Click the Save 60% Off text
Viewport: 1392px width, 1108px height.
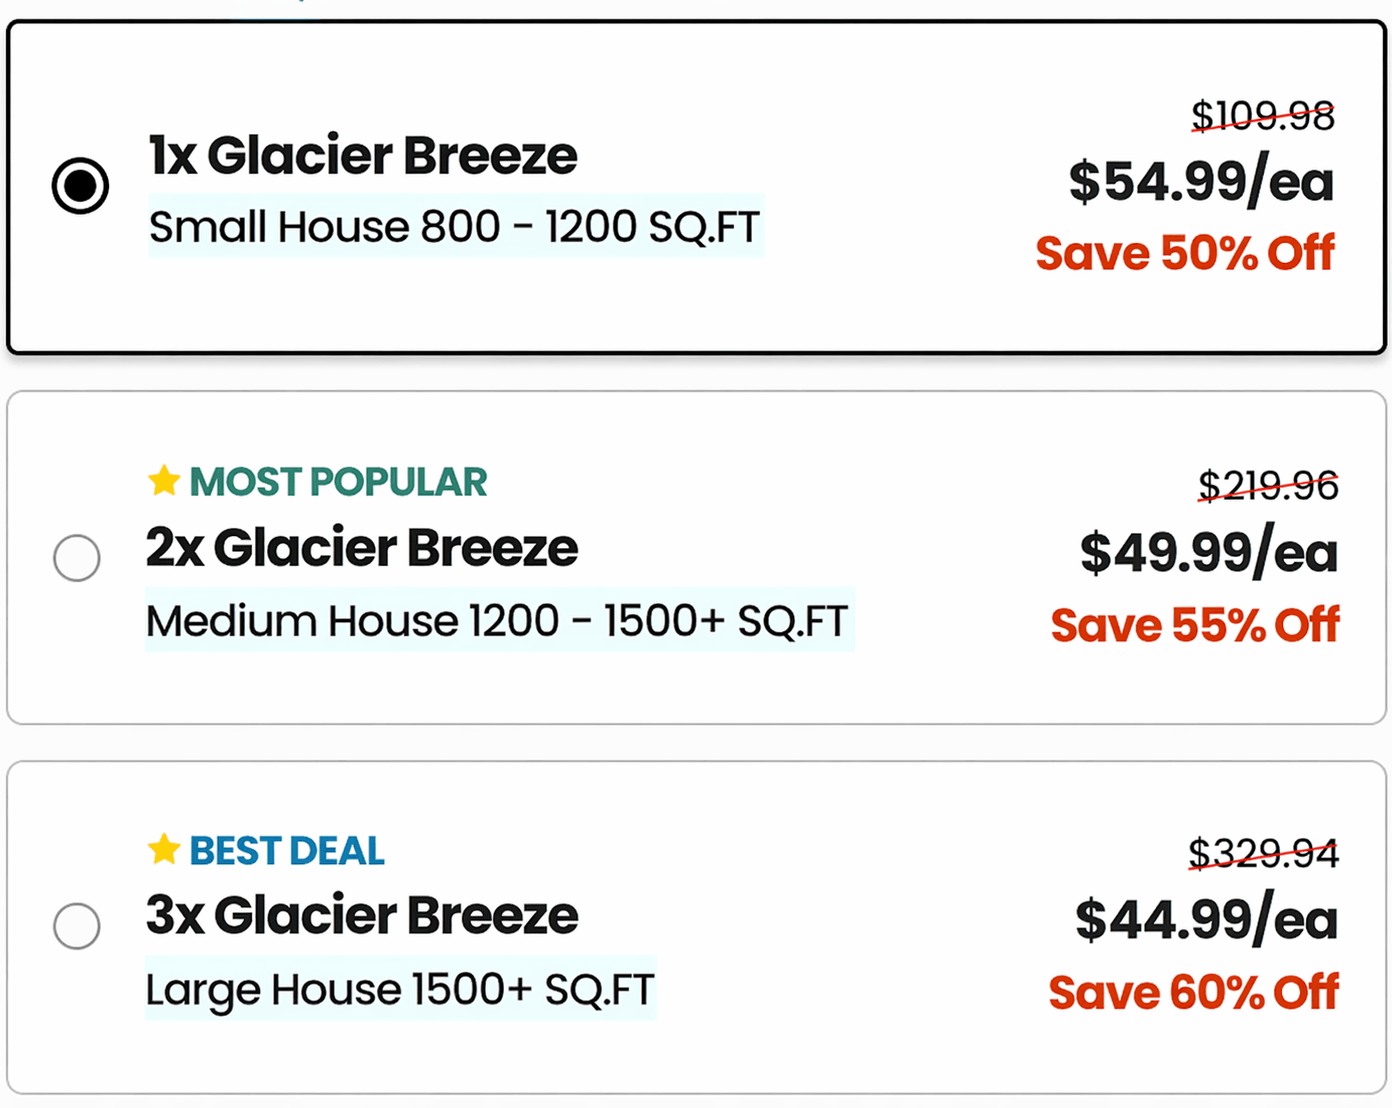pos(1192,992)
